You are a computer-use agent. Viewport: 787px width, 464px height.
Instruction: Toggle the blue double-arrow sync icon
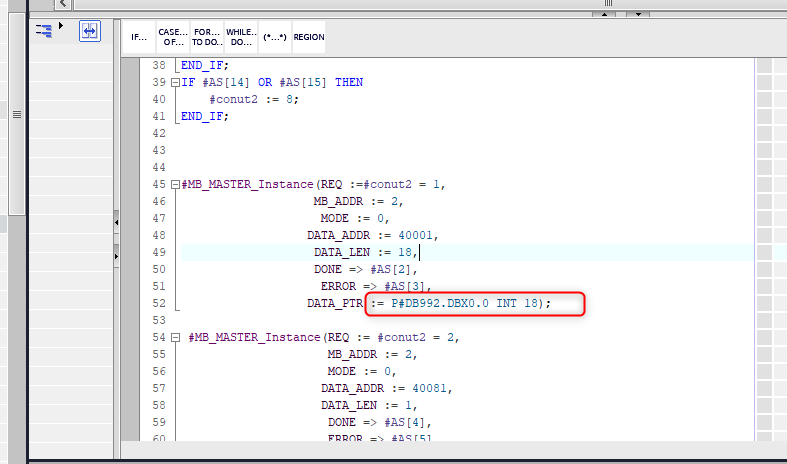90,31
